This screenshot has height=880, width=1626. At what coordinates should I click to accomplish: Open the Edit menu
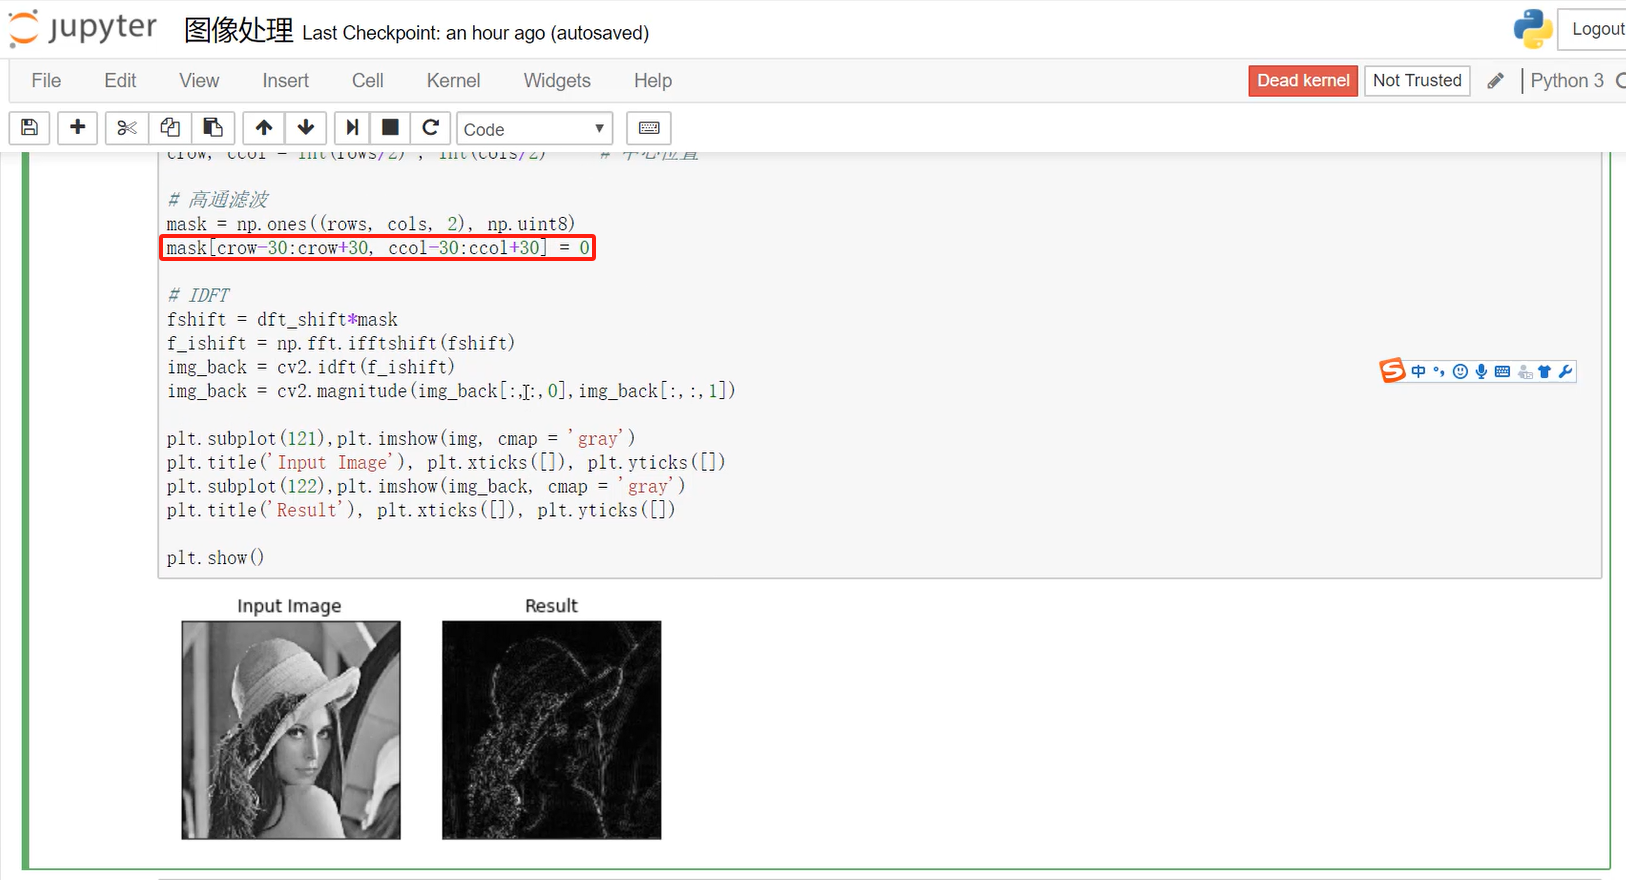[x=120, y=81]
